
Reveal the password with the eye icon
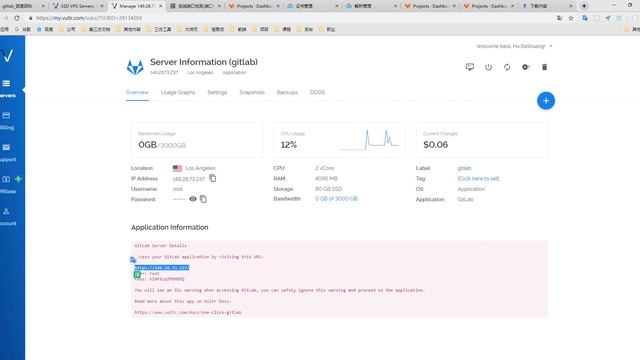193,199
